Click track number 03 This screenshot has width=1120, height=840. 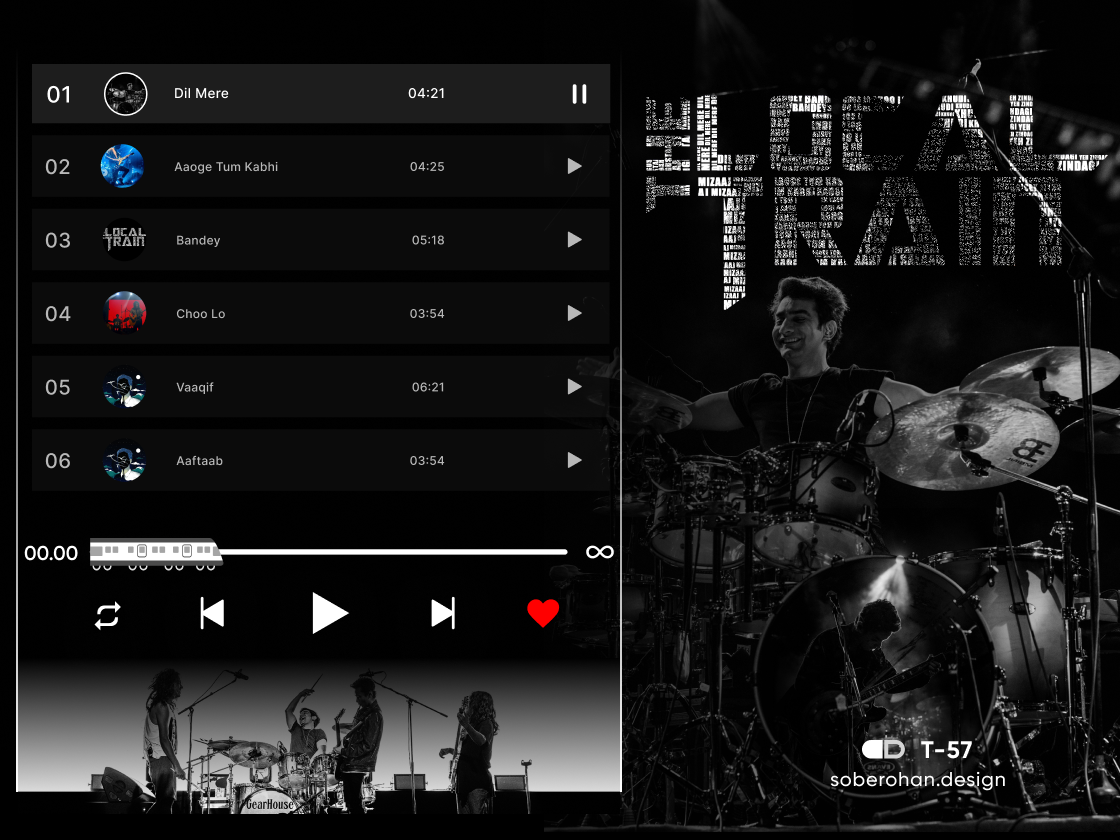point(58,241)
